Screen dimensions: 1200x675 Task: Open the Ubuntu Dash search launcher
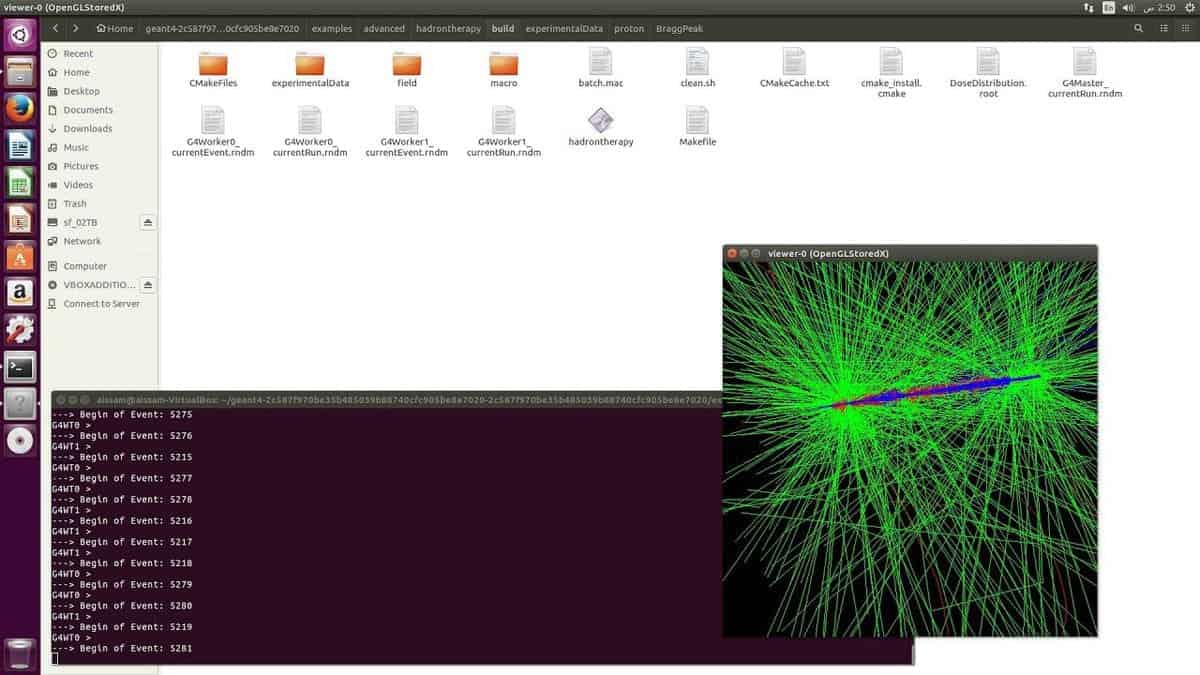20,37
